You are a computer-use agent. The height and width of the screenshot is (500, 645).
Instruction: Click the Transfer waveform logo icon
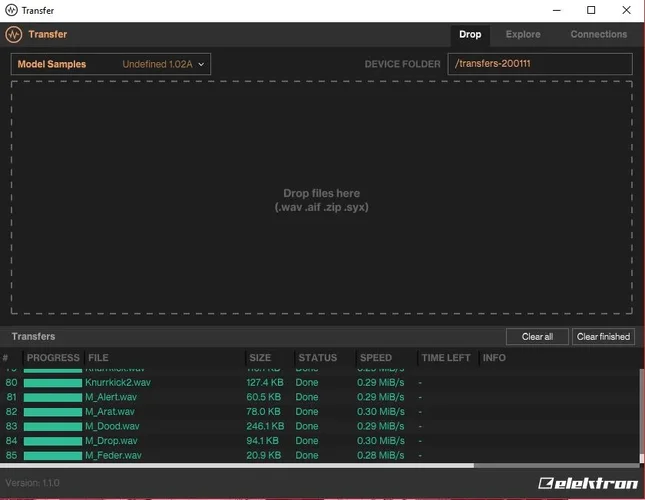(14, 35)
